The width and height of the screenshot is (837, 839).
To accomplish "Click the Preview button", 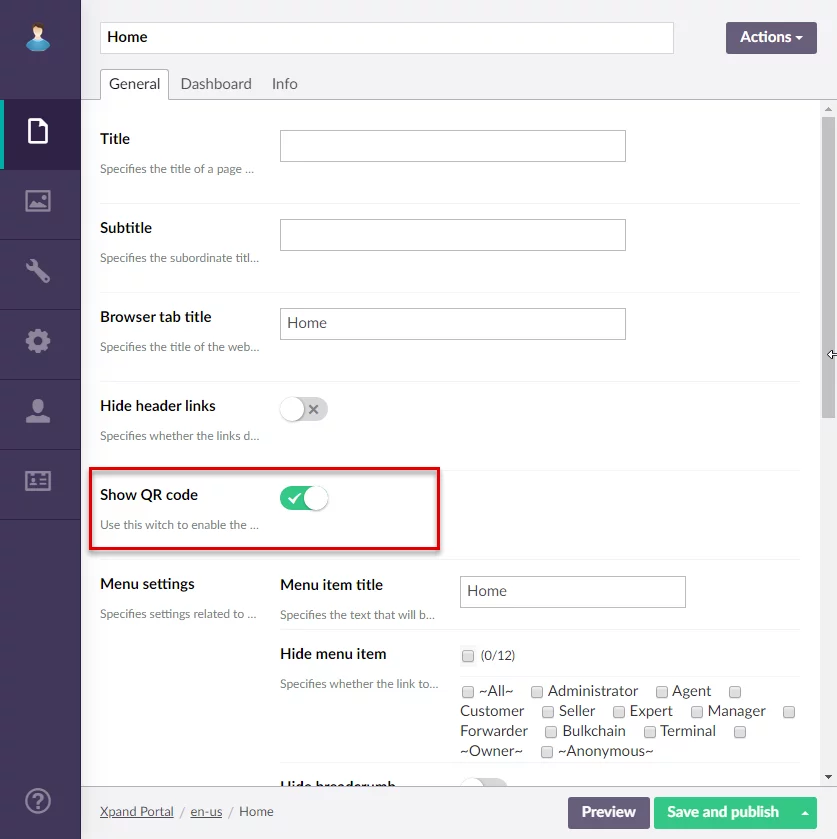I will 608,812.
